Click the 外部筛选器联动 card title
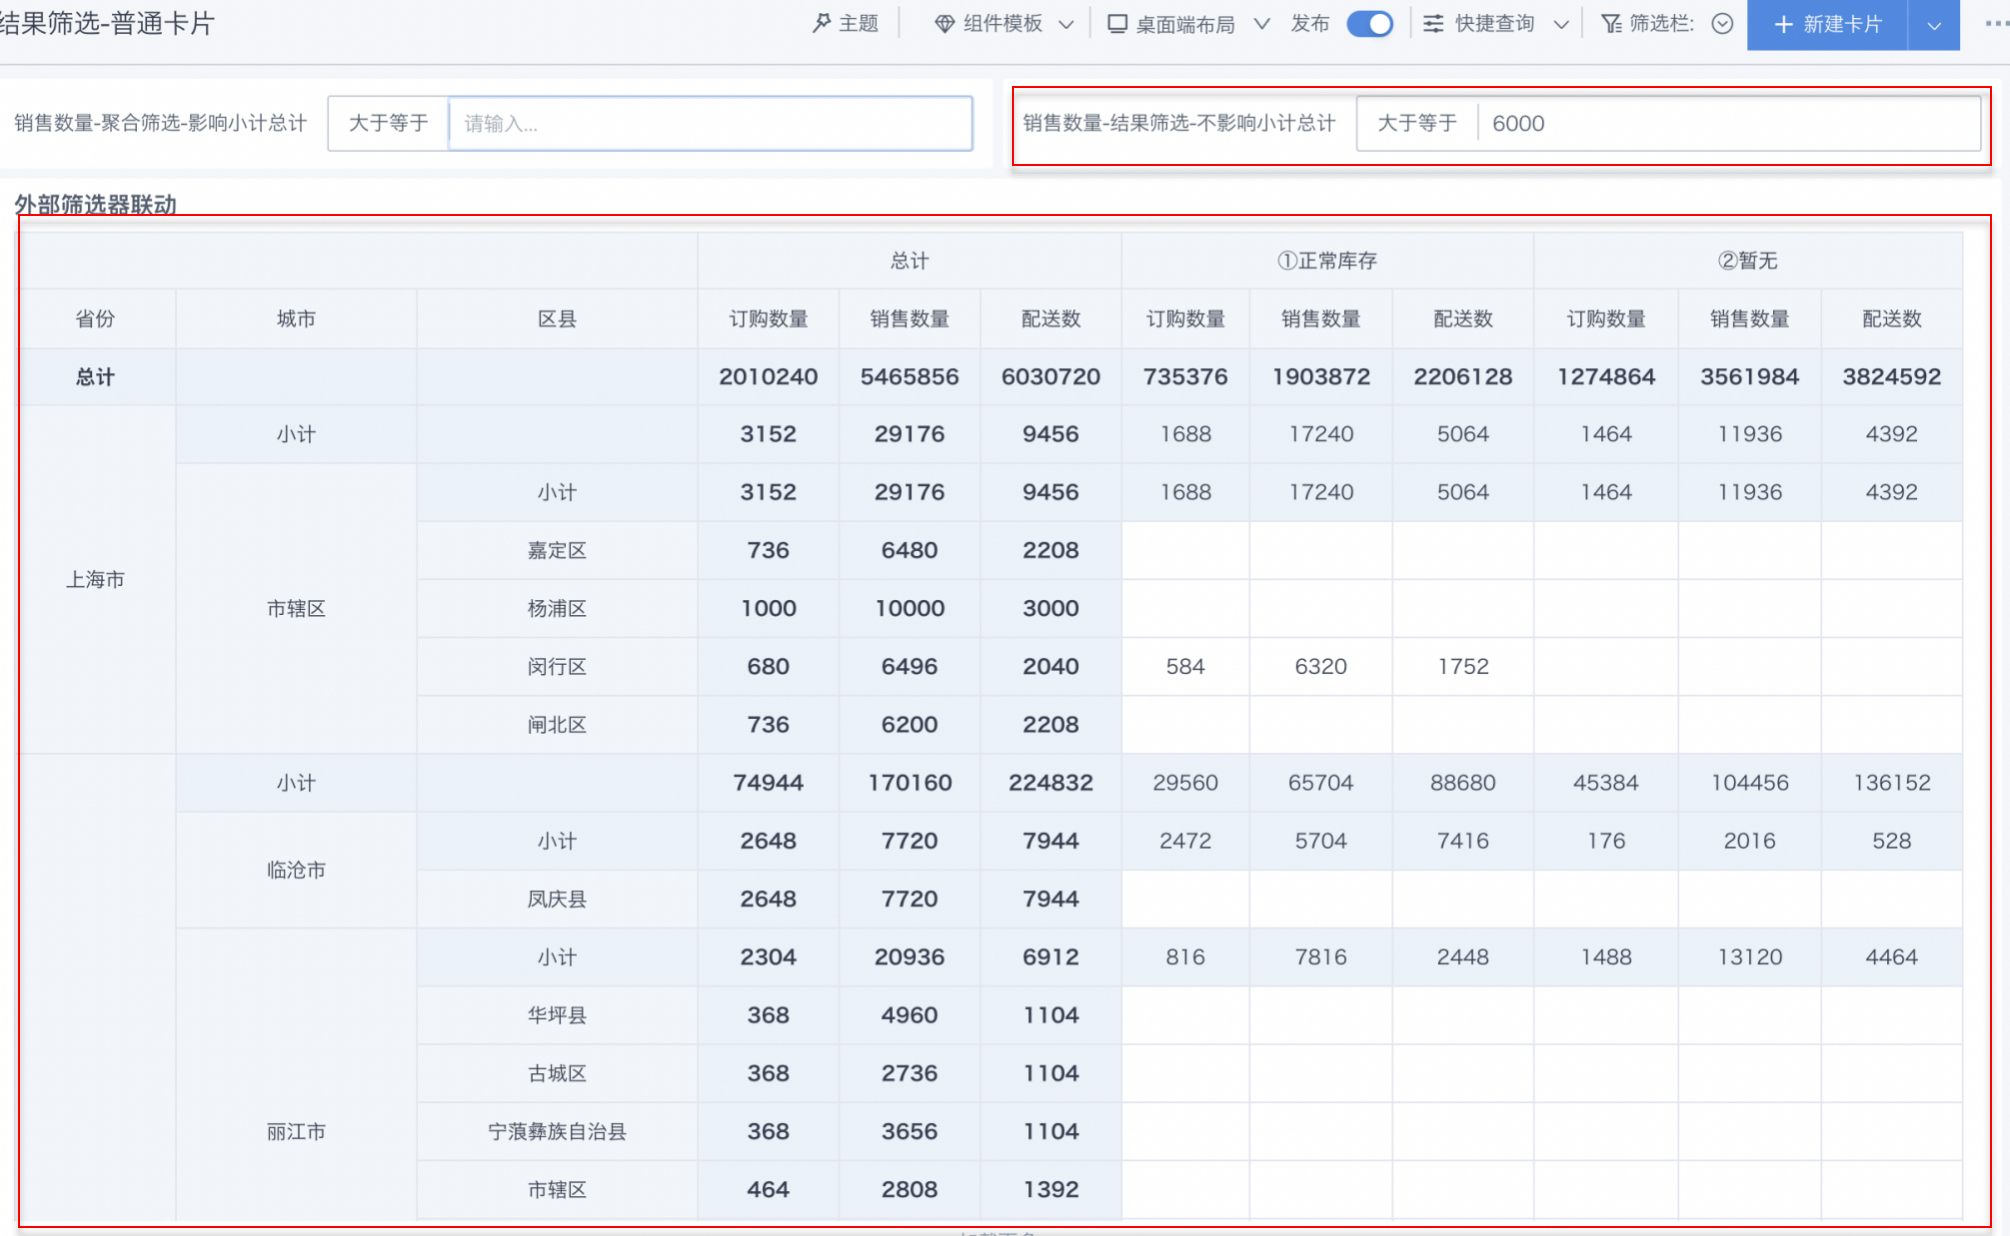Image resolution: width=2010 pixels, height=1236 pixels. pyautogui.click(x=96, y=205)
